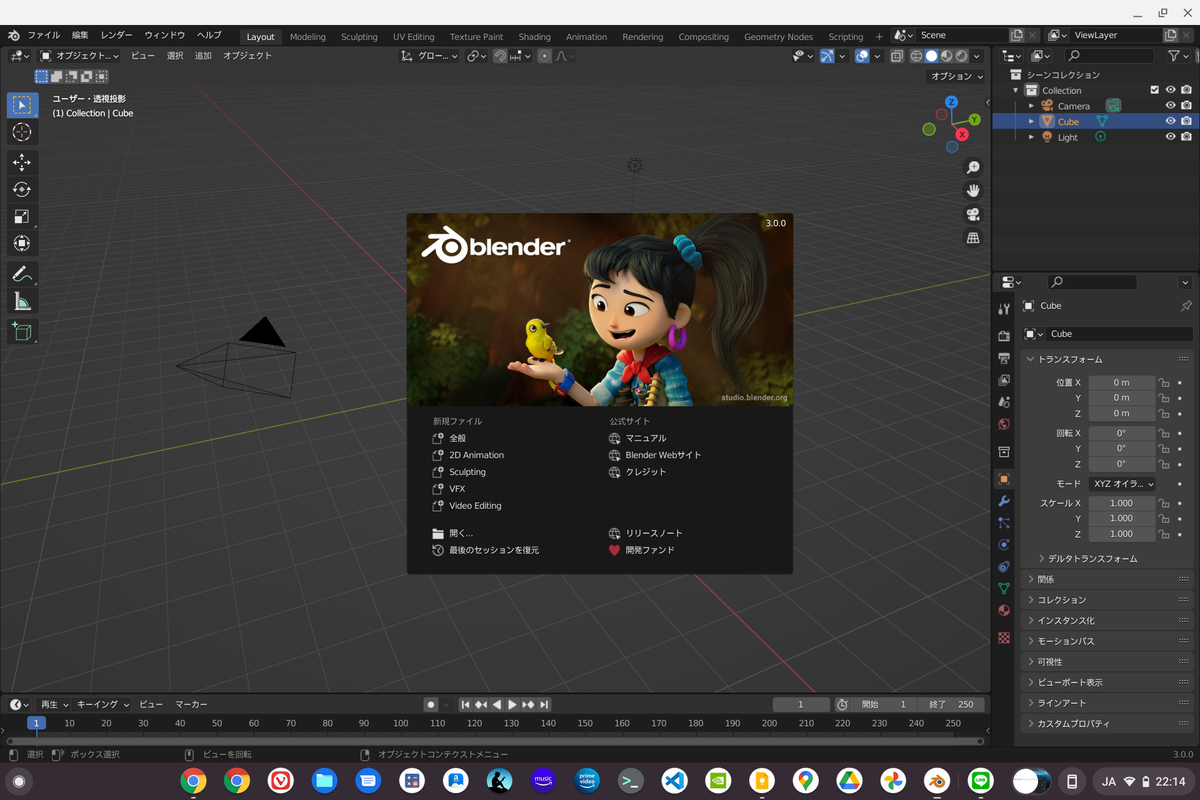Open the Physics properties tab
The height and width of the screenshot is (800, 1200).
click(x=1004, y=545)
